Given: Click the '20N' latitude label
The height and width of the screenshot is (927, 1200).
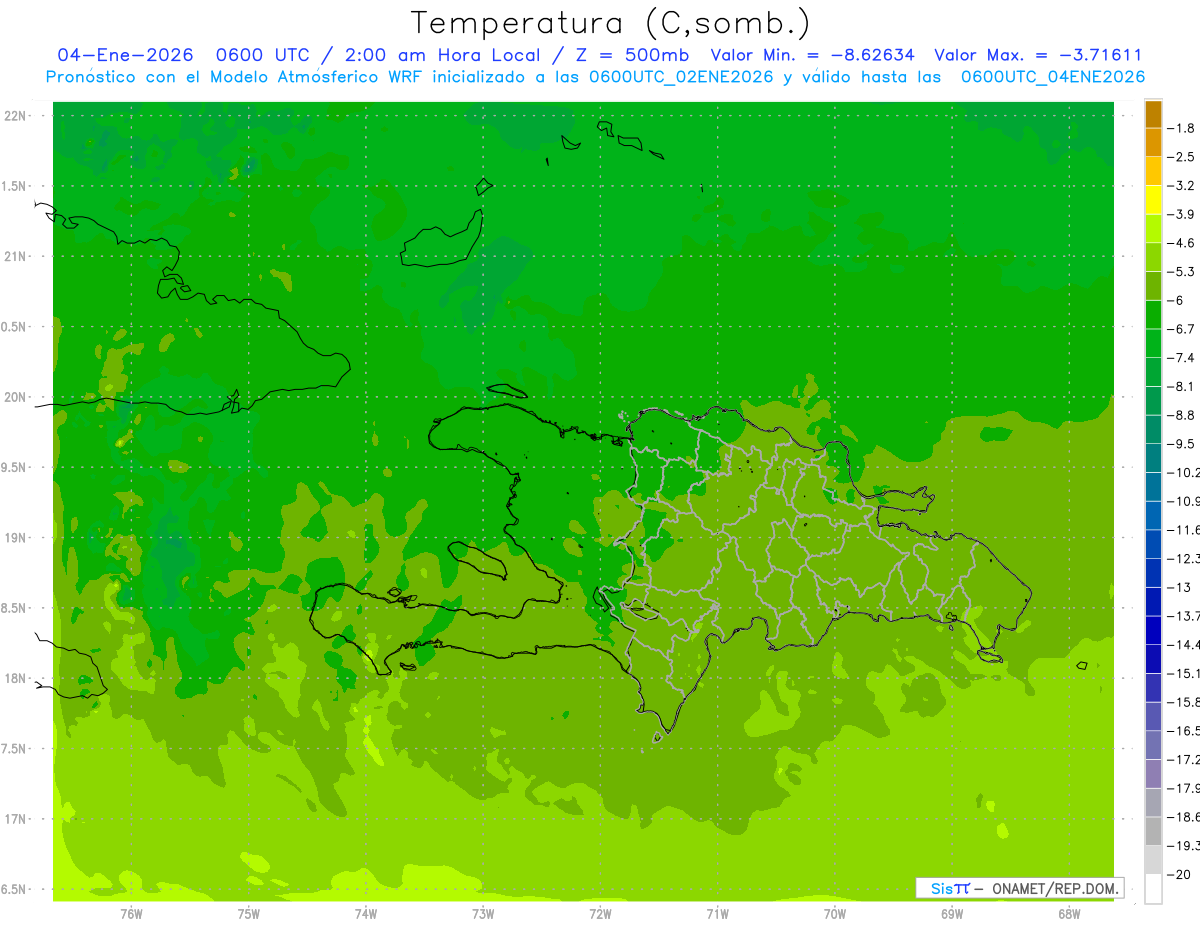Looking at the screenshot, I should click(17, 397).
